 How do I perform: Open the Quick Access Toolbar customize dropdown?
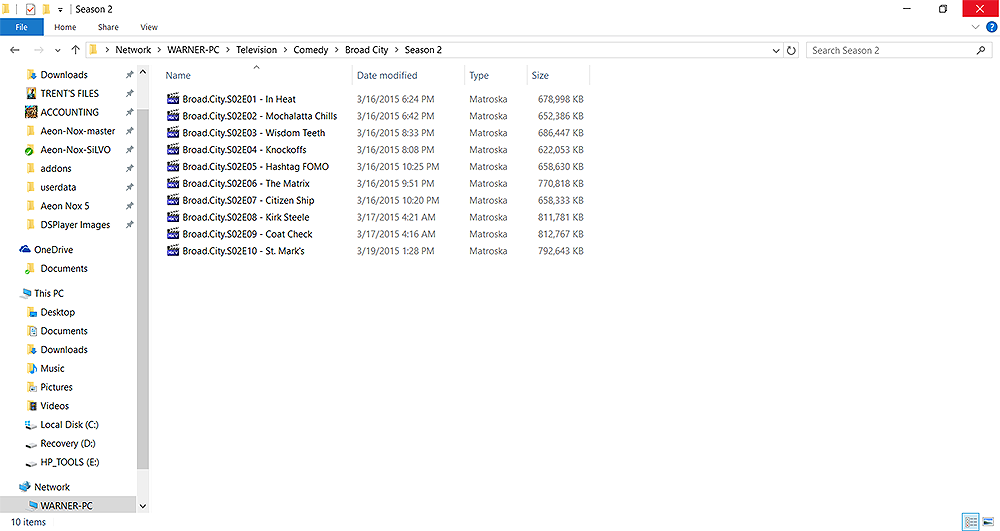pyautogui.click(x=61, y=10)
